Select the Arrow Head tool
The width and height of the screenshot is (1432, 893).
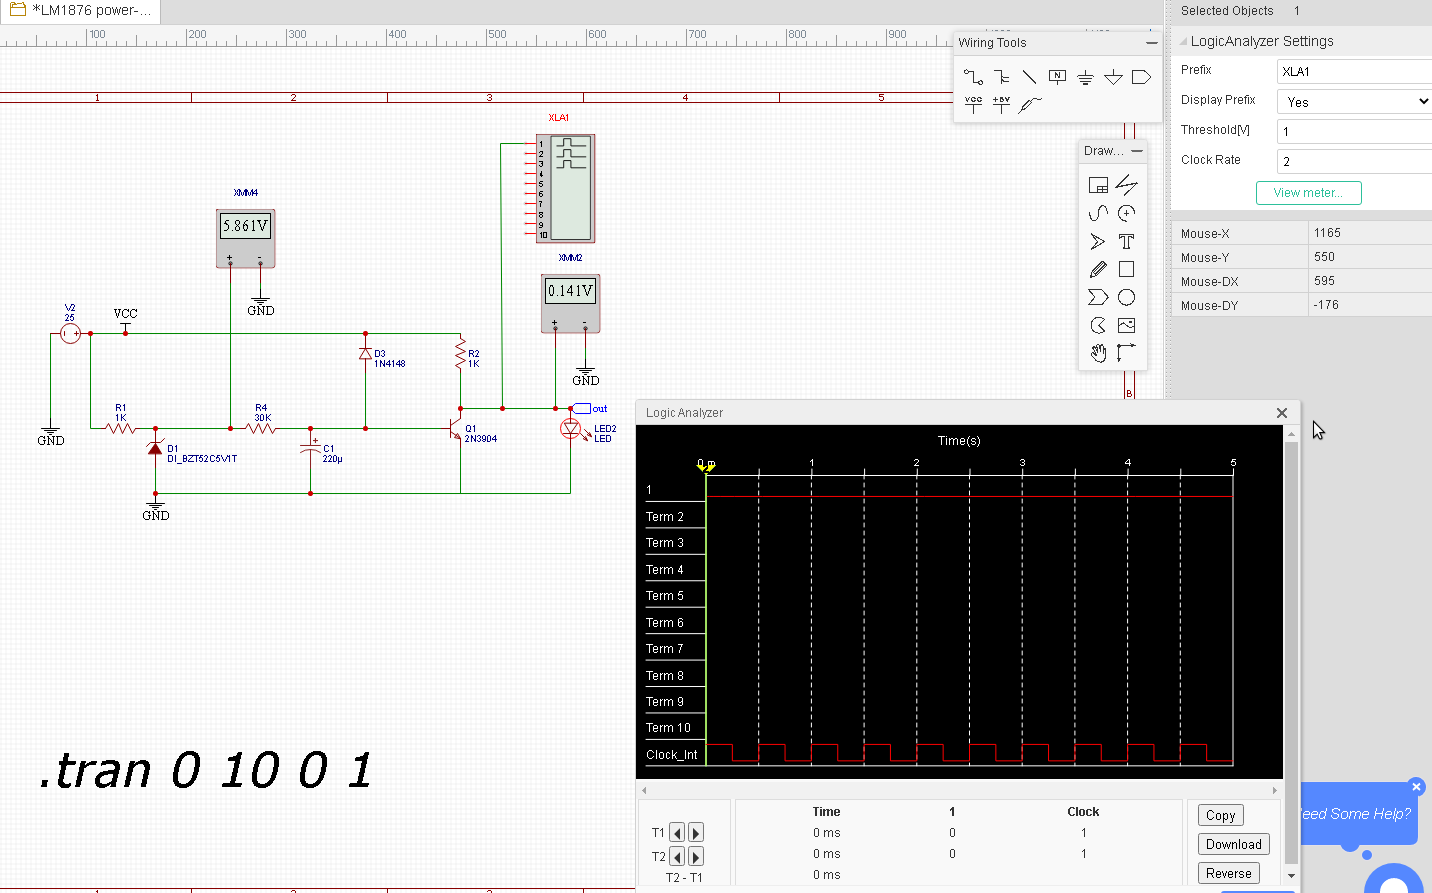click(1098, 241)
